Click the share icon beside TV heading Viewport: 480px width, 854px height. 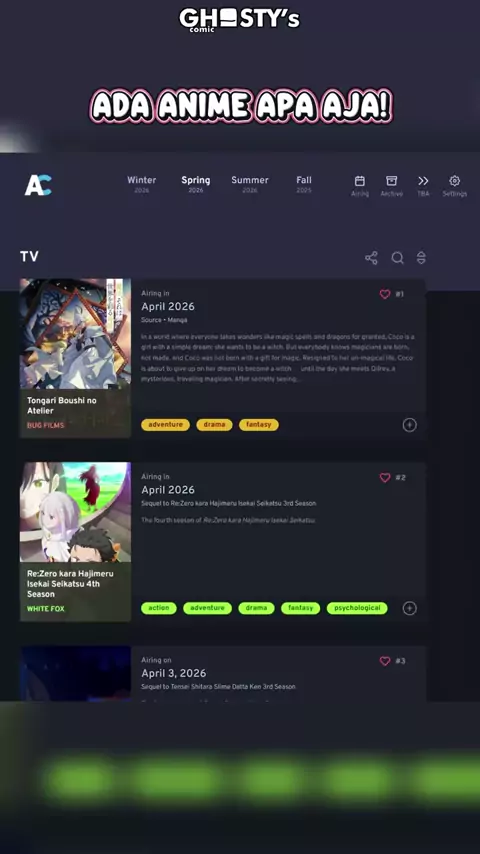(x=372, y=258)
